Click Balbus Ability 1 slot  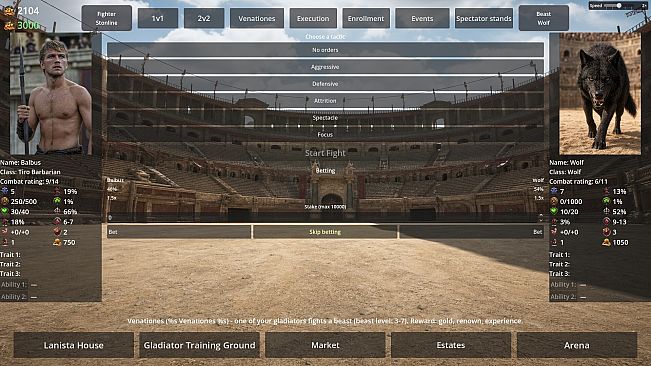(19, 285)
